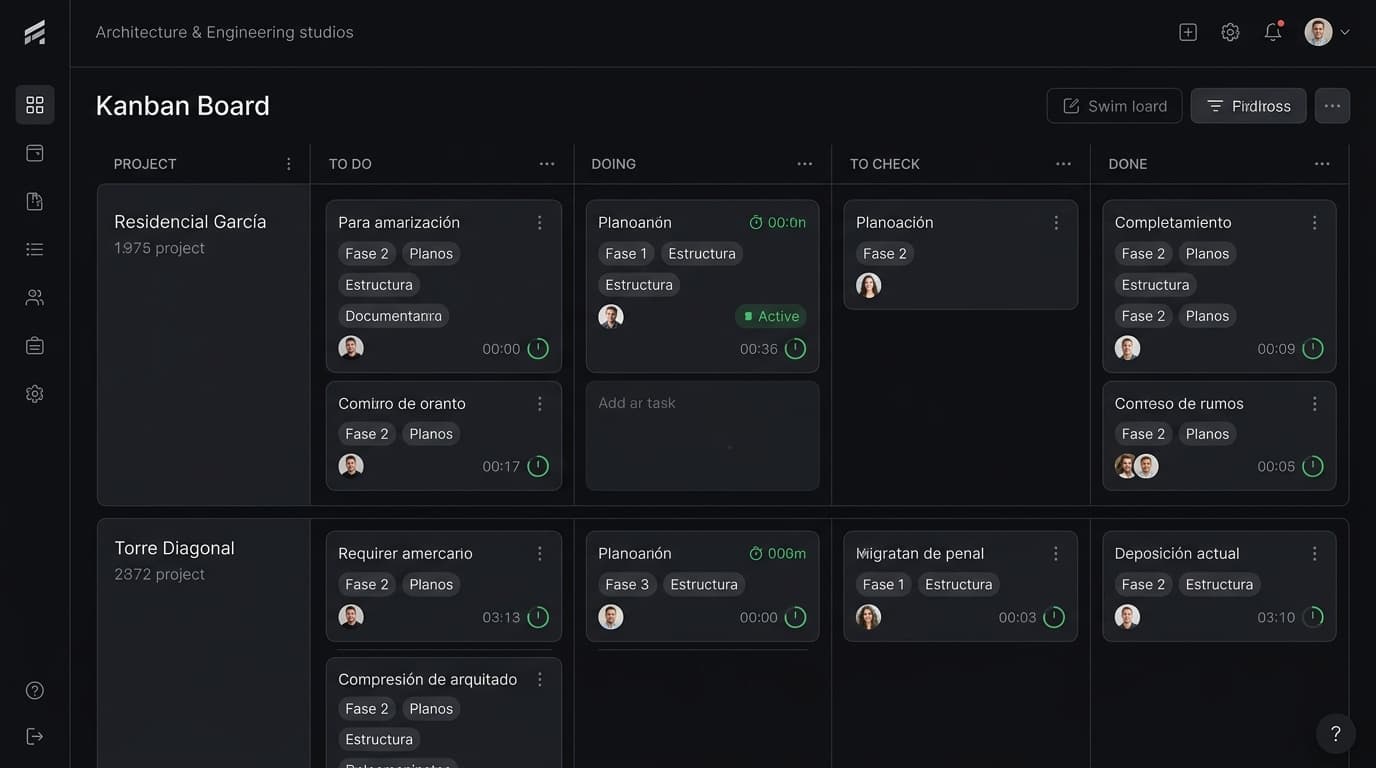The image size is (1376, 768).
Task: Click the Firdlross filter button
Action: (1248, 106)
